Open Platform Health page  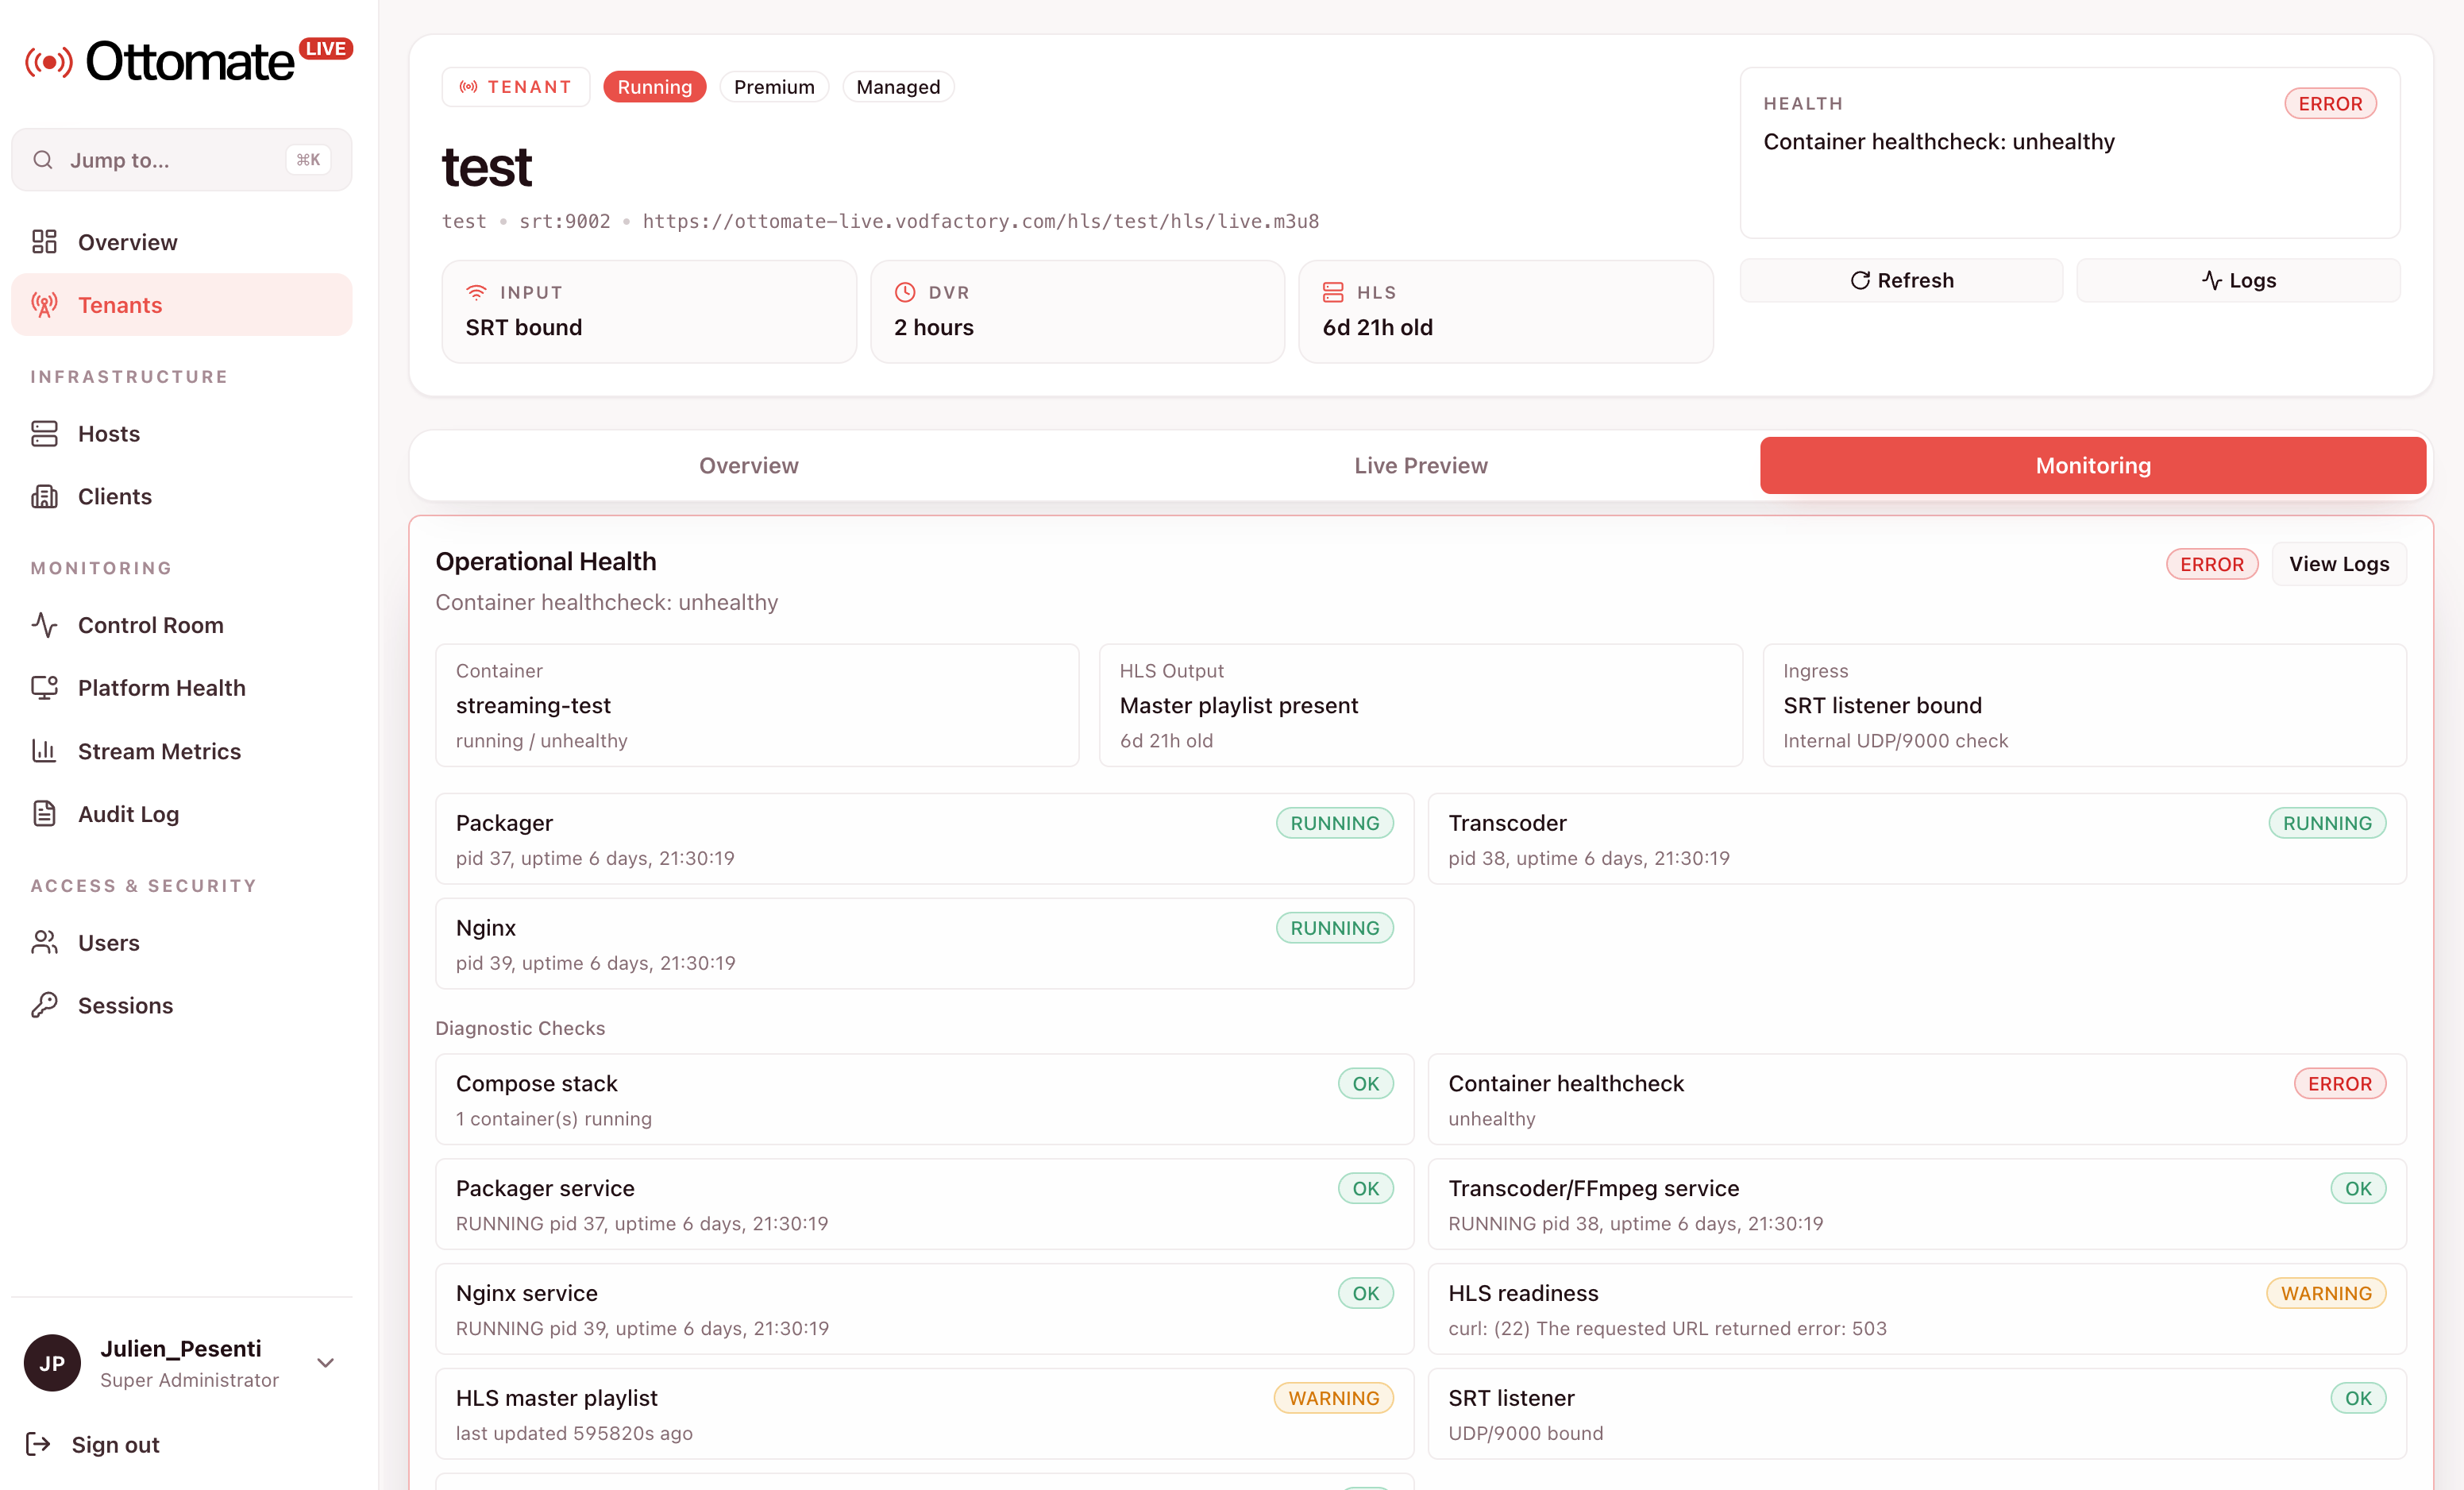[182, 688]
